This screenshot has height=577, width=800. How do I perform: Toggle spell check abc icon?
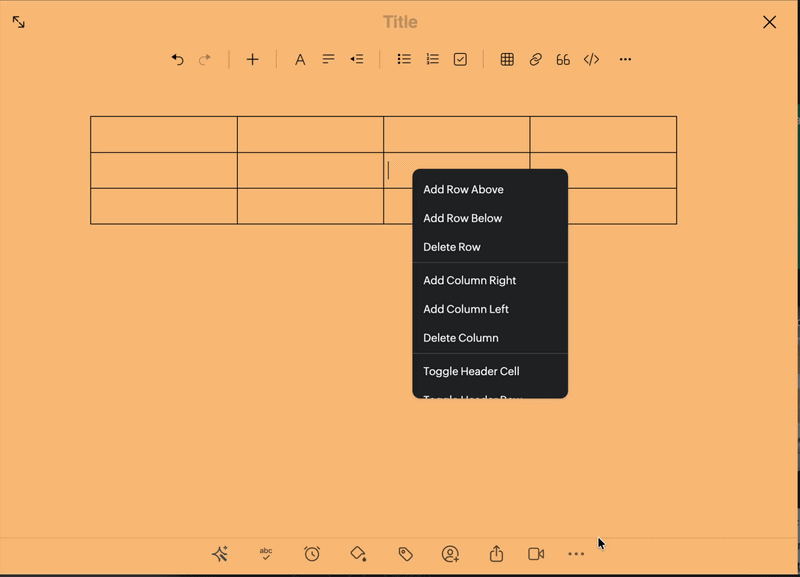[266, 554]
